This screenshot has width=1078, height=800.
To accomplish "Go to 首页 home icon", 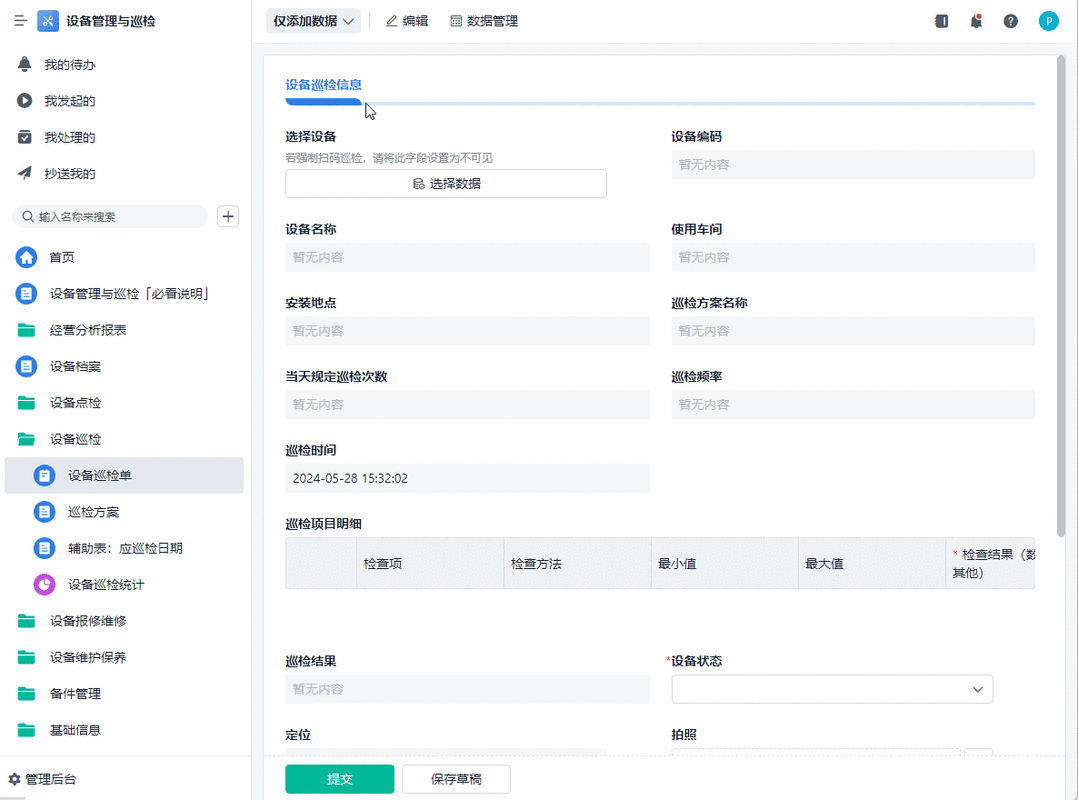I will tap(26, 257).
